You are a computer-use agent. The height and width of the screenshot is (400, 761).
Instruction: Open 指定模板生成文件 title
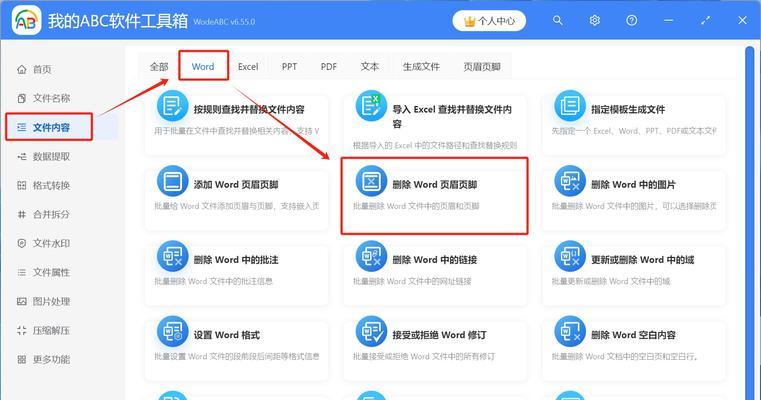(628, 110)
